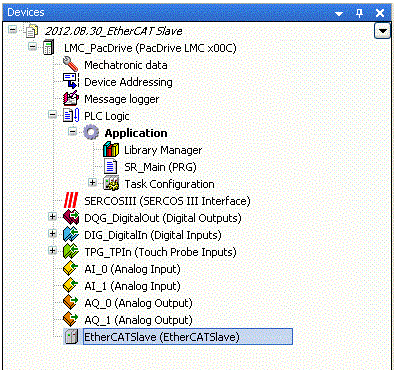Click the red SERCOSIII stripes icon

click(x=71, y=200)
